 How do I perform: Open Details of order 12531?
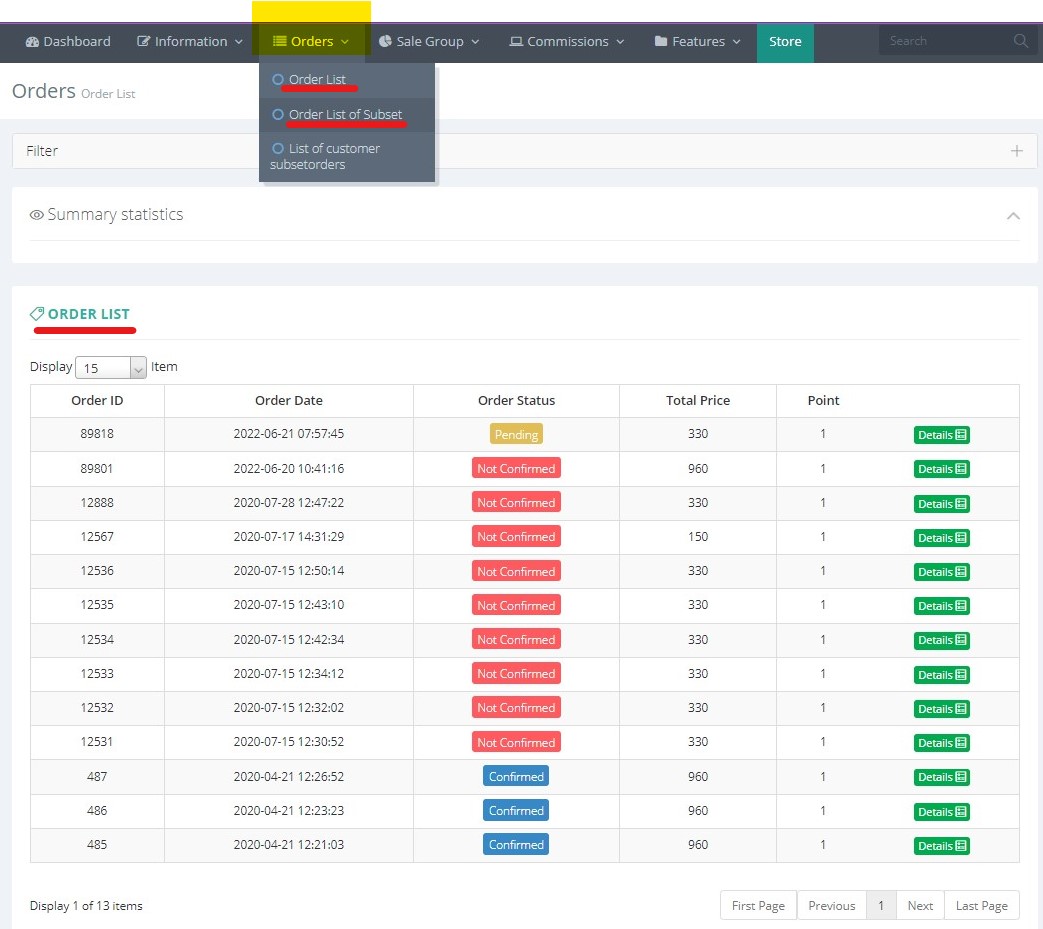point(941,743)
